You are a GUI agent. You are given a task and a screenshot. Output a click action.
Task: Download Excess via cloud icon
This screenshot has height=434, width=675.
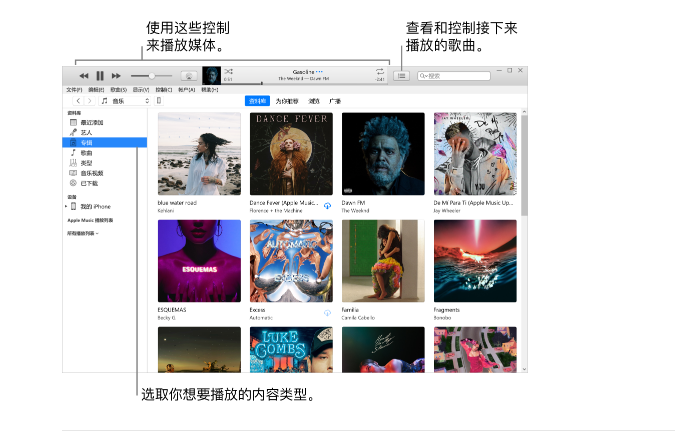[x=328, y=313]
